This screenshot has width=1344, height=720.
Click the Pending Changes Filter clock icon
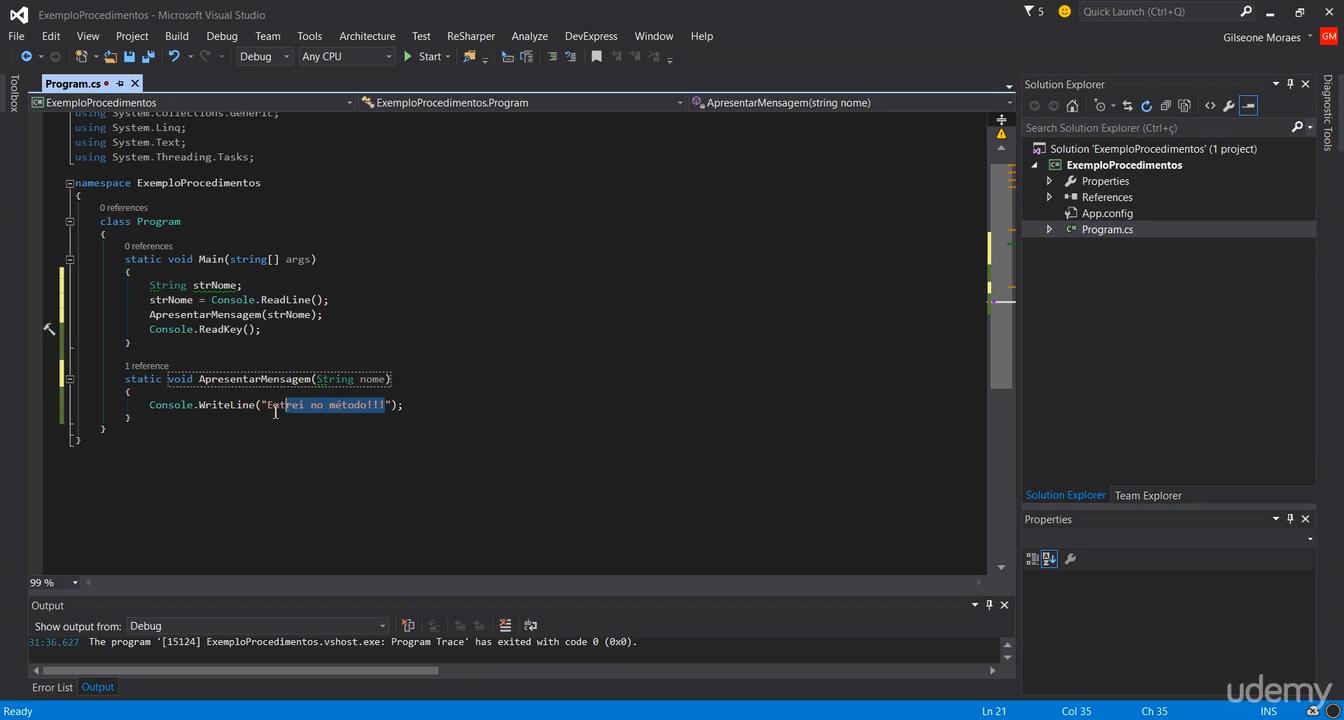[x=1100, y=106]
